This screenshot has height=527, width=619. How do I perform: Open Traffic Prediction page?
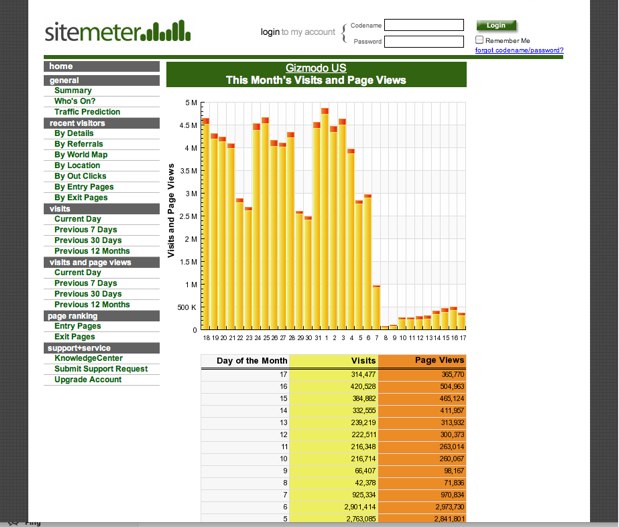coord(87,112)
